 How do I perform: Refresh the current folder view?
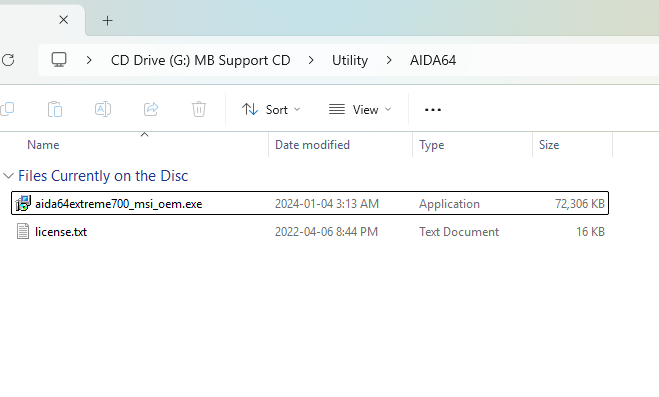8,60
